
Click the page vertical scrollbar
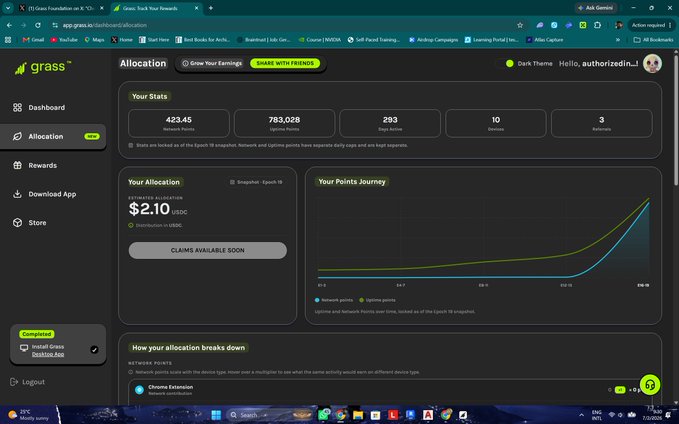pos(676,119)
